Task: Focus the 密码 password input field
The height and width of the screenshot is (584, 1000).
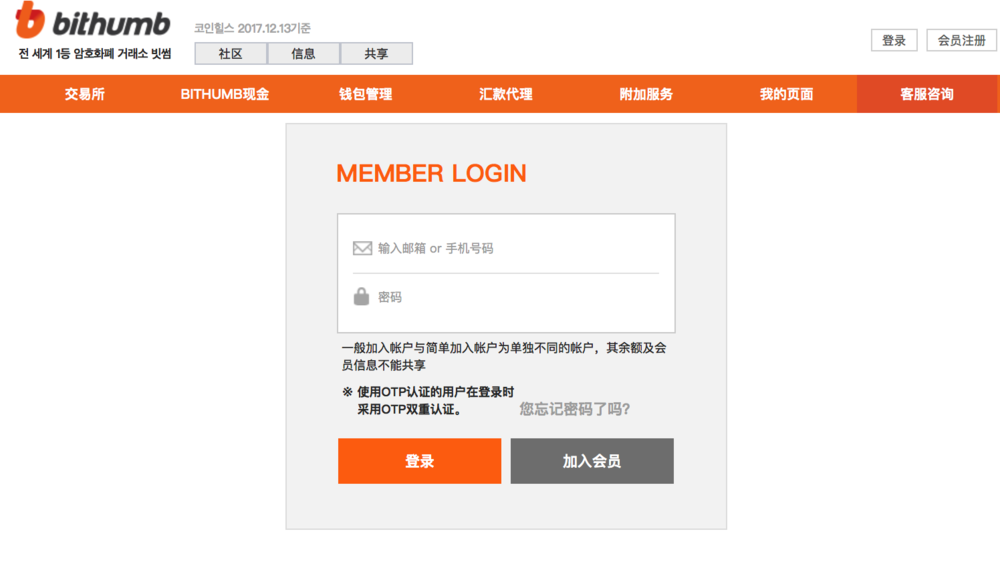Action: (x=506, y=297)
